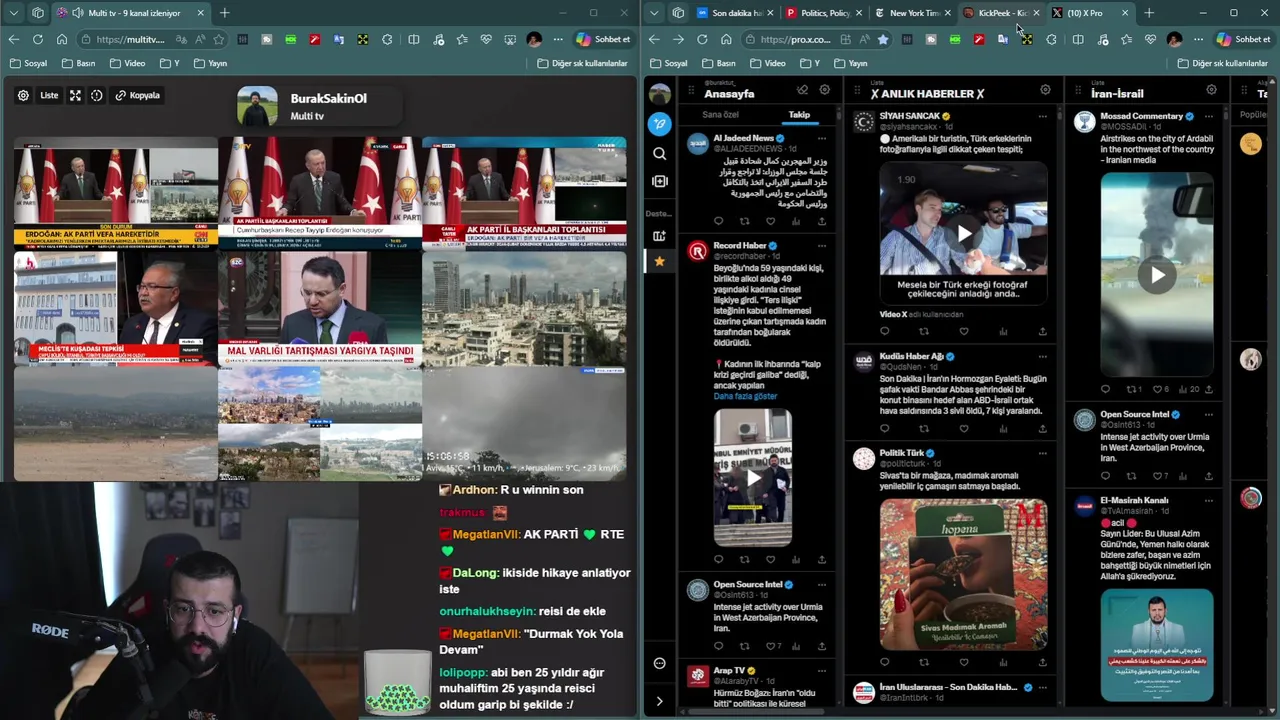Click Daha fazla göster link
Screen dimensions: 1280x720
745,396
